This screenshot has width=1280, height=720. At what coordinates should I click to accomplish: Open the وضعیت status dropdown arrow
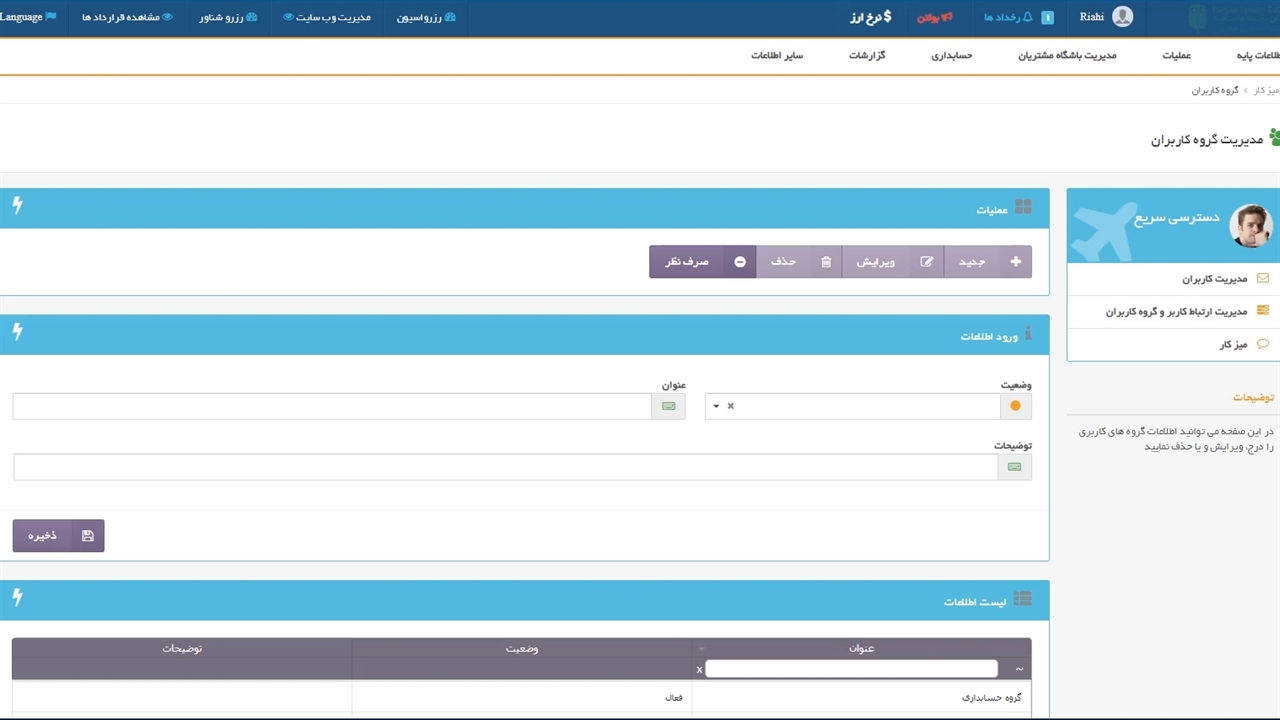point(716,406)
